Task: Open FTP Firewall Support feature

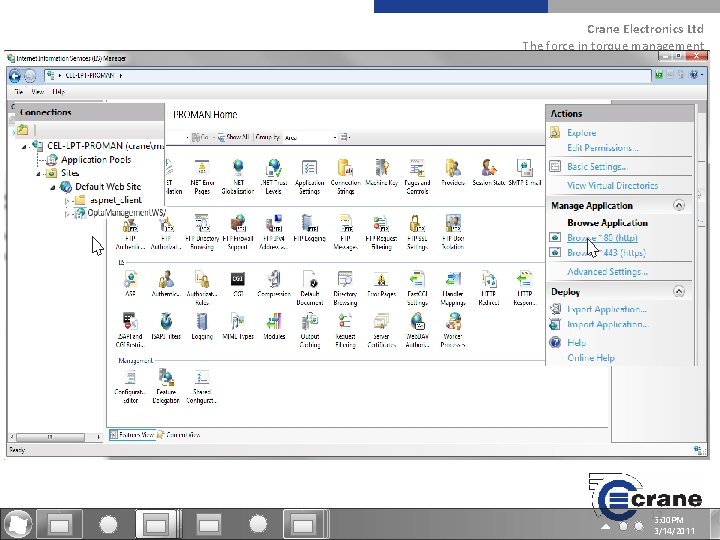Action: coord(238,232)
